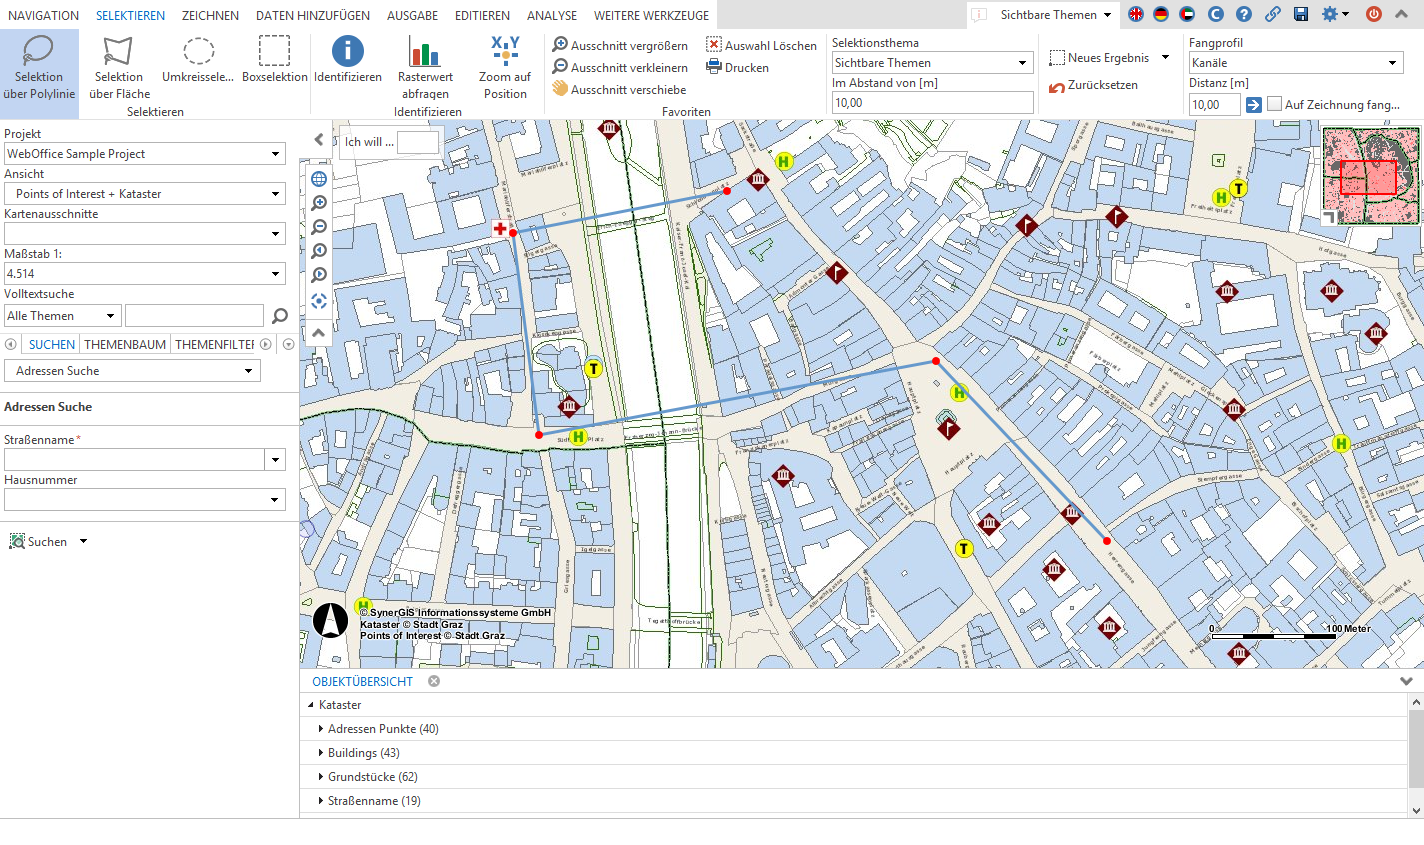Save the session with the diskette icon
Screen dimensions: 1424x845
1301,14
